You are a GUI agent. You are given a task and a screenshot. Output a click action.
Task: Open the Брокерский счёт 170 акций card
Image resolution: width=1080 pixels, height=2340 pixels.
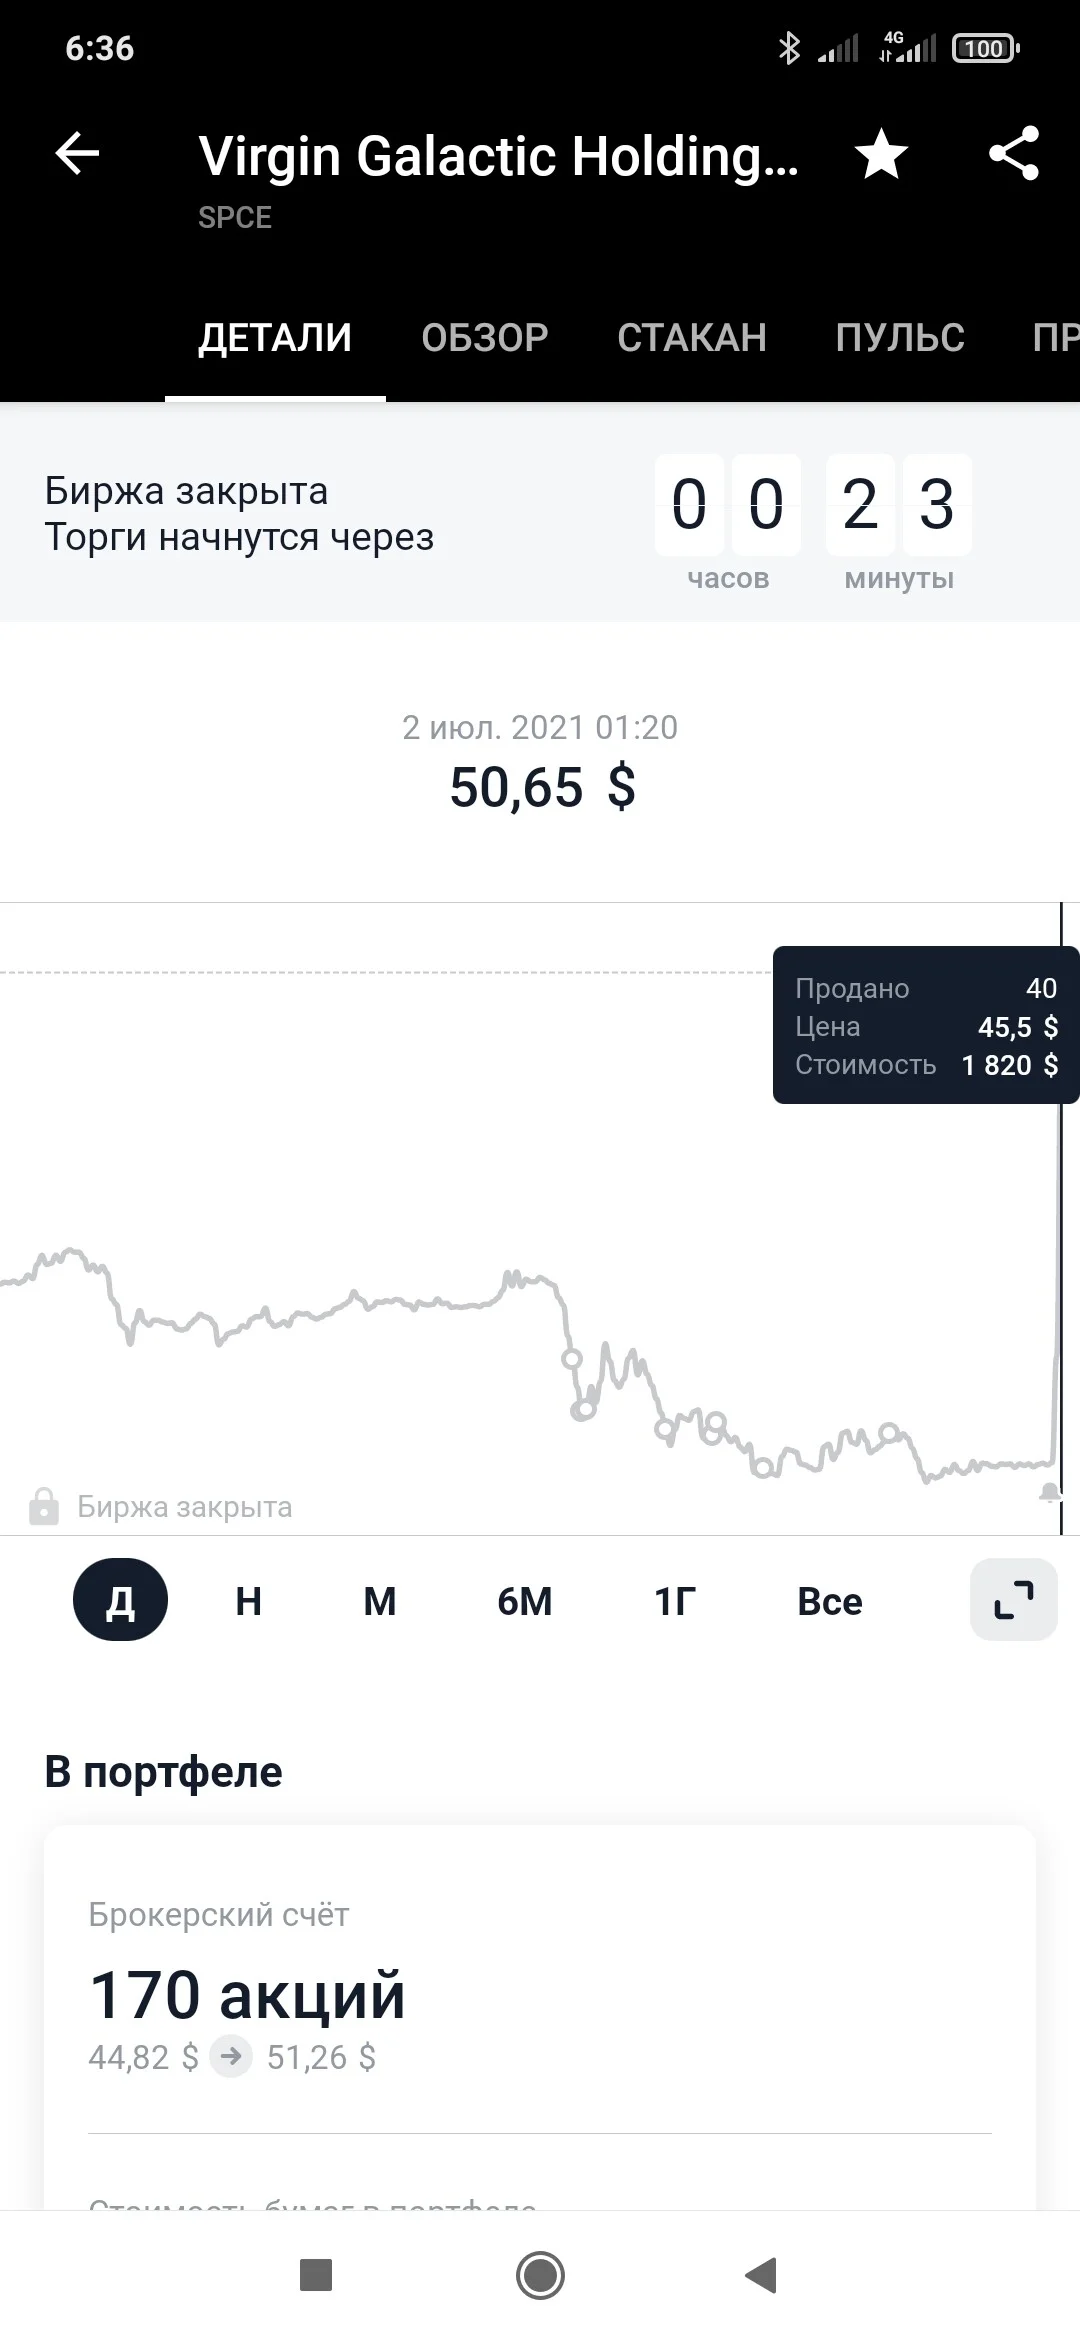tap(540, 2015)
